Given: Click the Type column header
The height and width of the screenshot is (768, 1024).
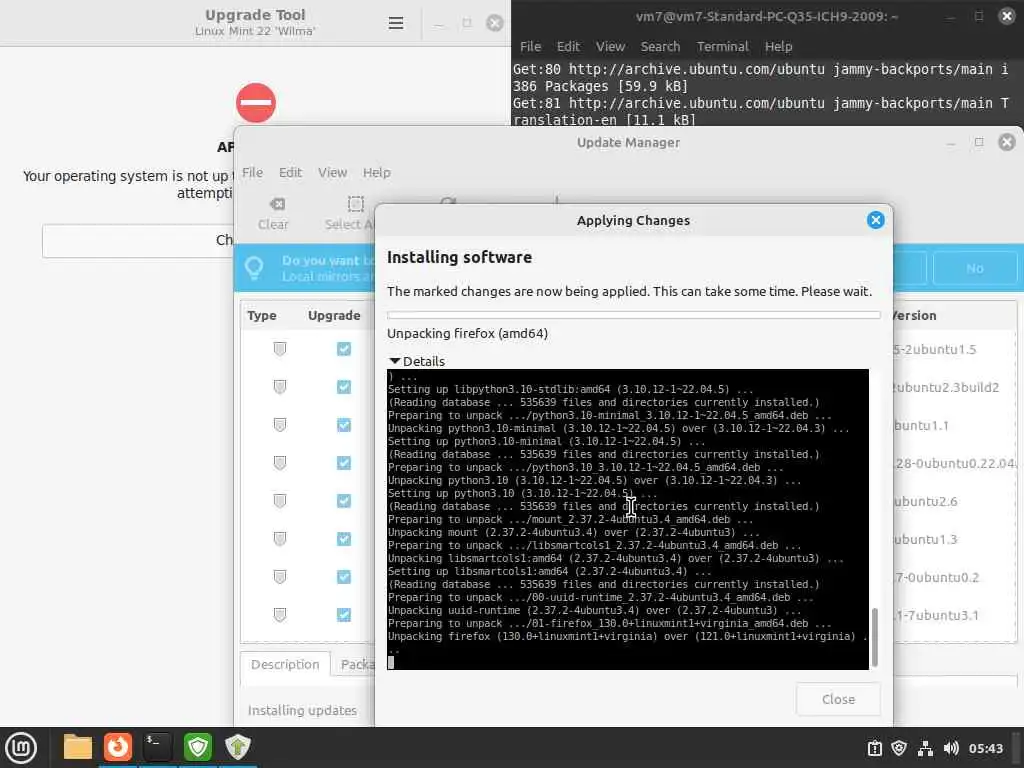Looking at the screenshot, I should 262,315.
